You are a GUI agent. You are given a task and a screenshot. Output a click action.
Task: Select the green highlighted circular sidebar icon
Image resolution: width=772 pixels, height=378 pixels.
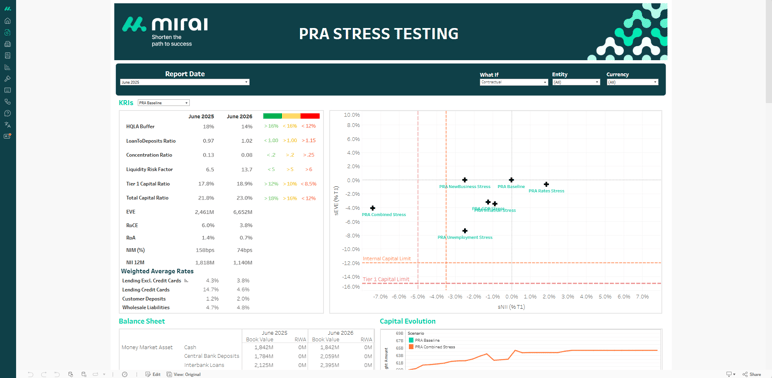pos(7,32)
